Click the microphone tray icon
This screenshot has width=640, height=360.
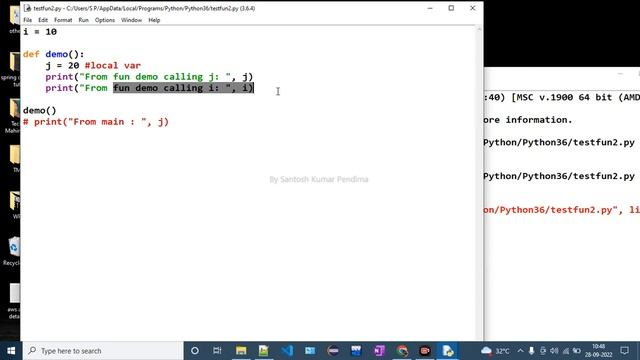[531, 351]
